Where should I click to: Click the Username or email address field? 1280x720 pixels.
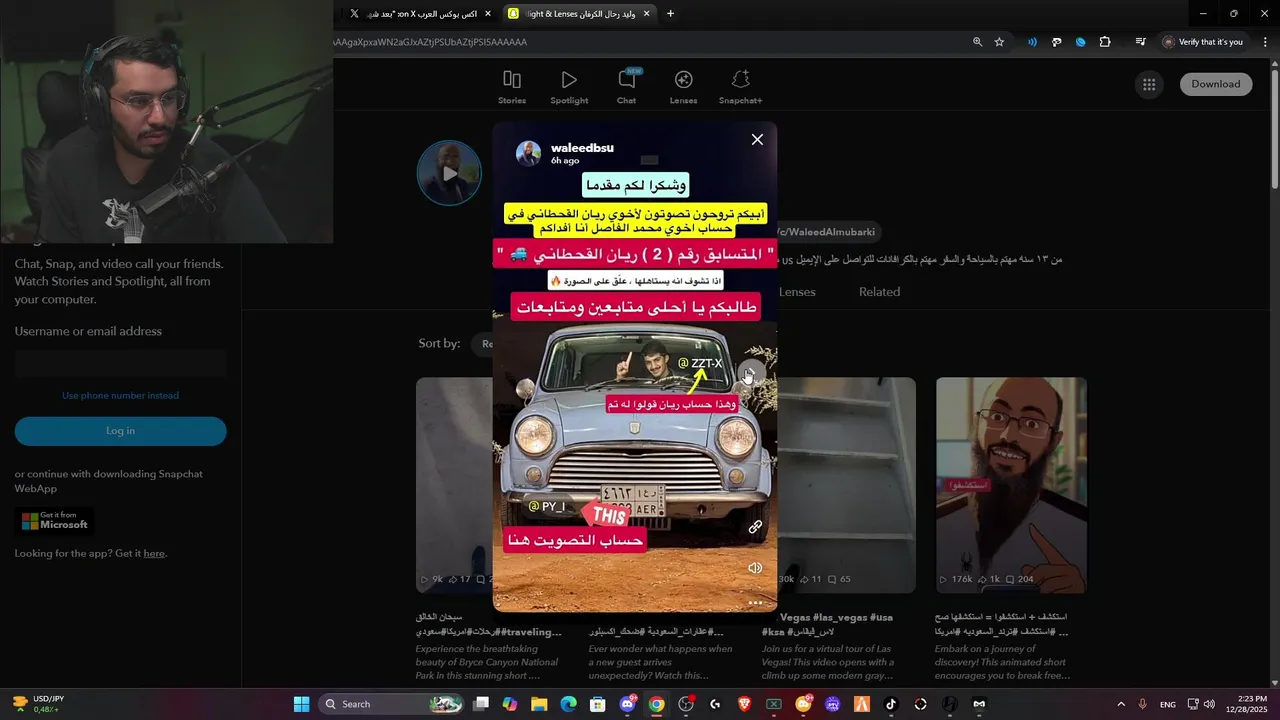coord(120,363)
